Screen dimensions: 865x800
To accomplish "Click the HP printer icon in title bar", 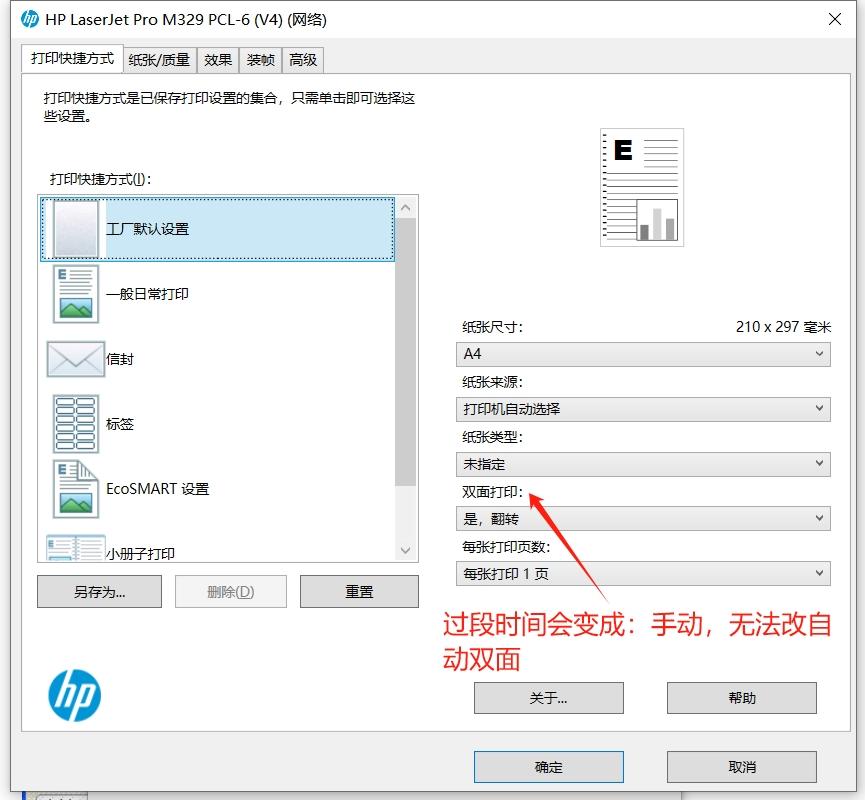I will click(x=30, y=19).
